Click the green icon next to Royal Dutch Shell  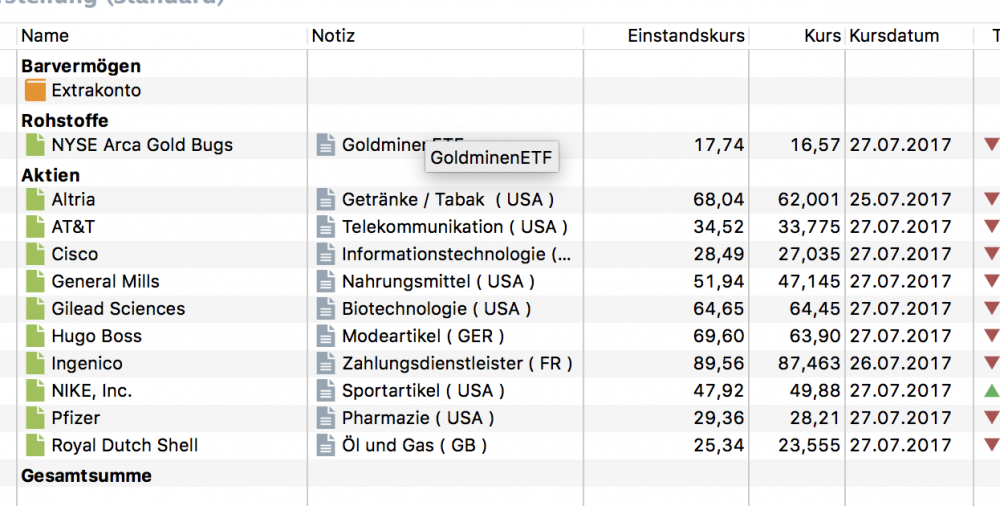(x=35, y=445)
